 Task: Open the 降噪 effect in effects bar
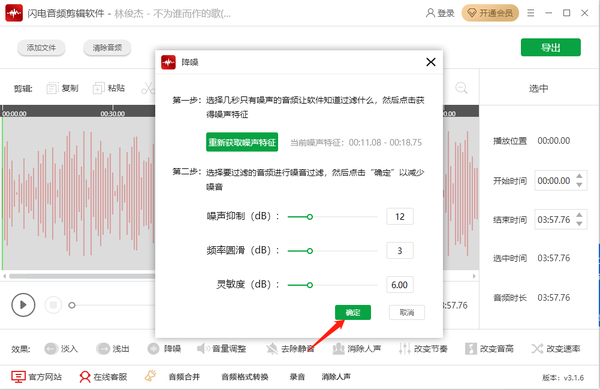165,349
